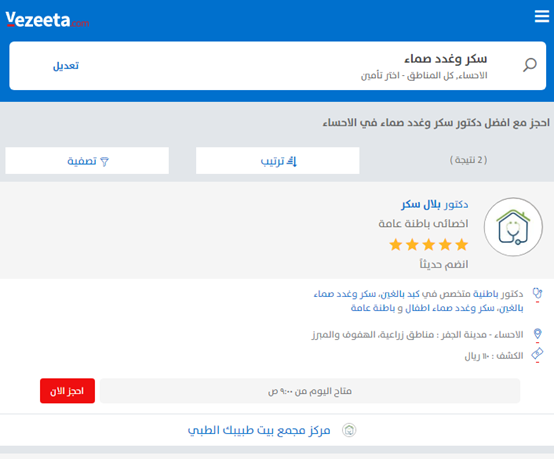Screen dimensions: 554x459
Task: Click the funnel icon in تصفية
Action: pyautogui.click(x=105, y=161)
